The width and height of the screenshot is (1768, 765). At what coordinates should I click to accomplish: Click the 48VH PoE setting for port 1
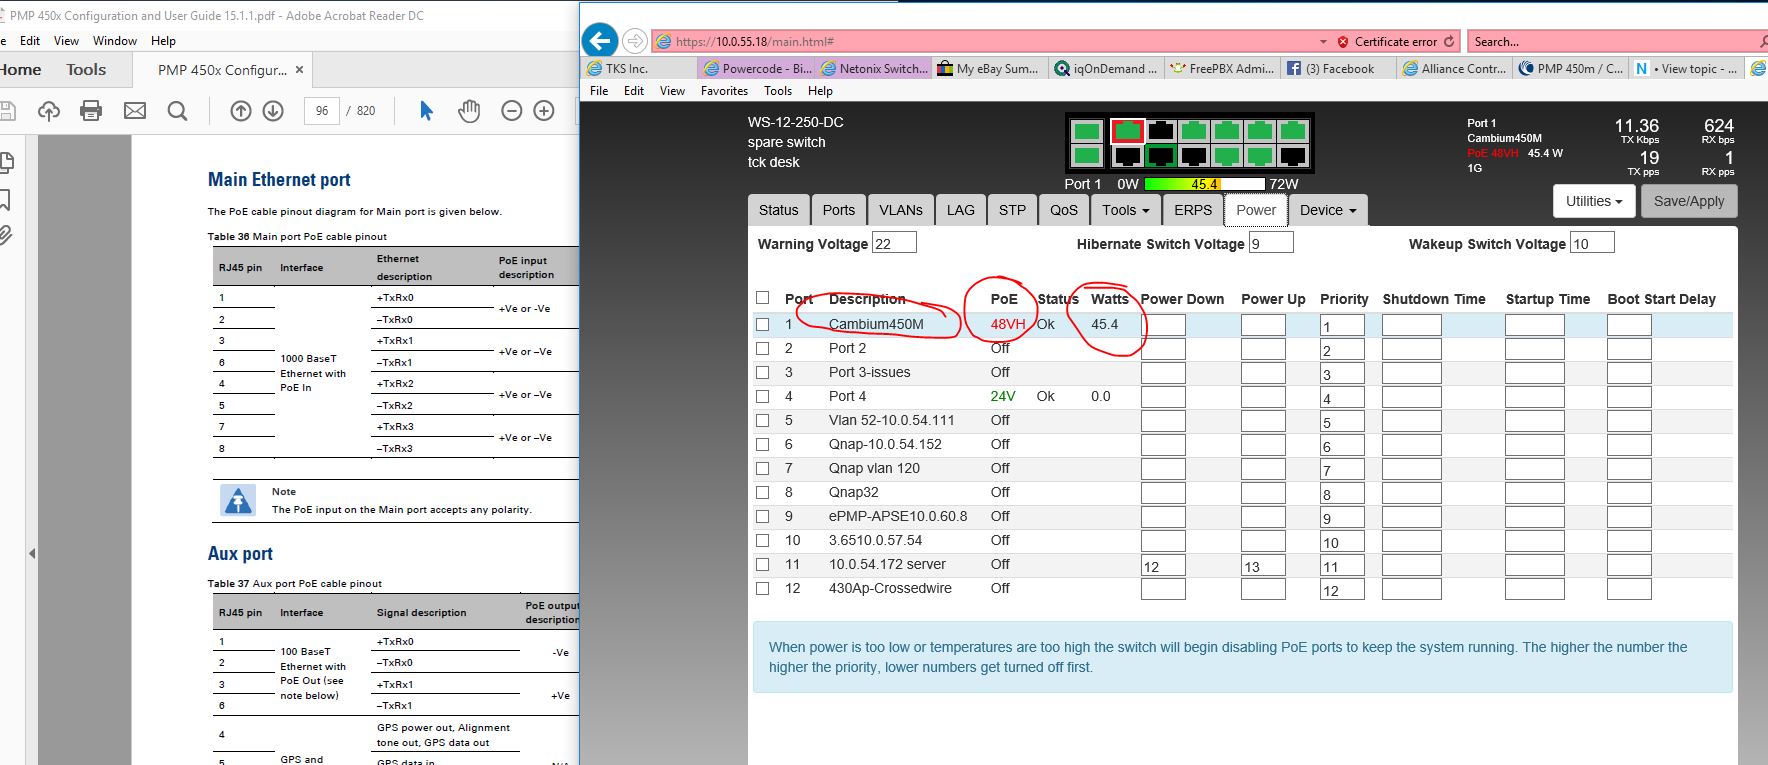(1007, 324)
